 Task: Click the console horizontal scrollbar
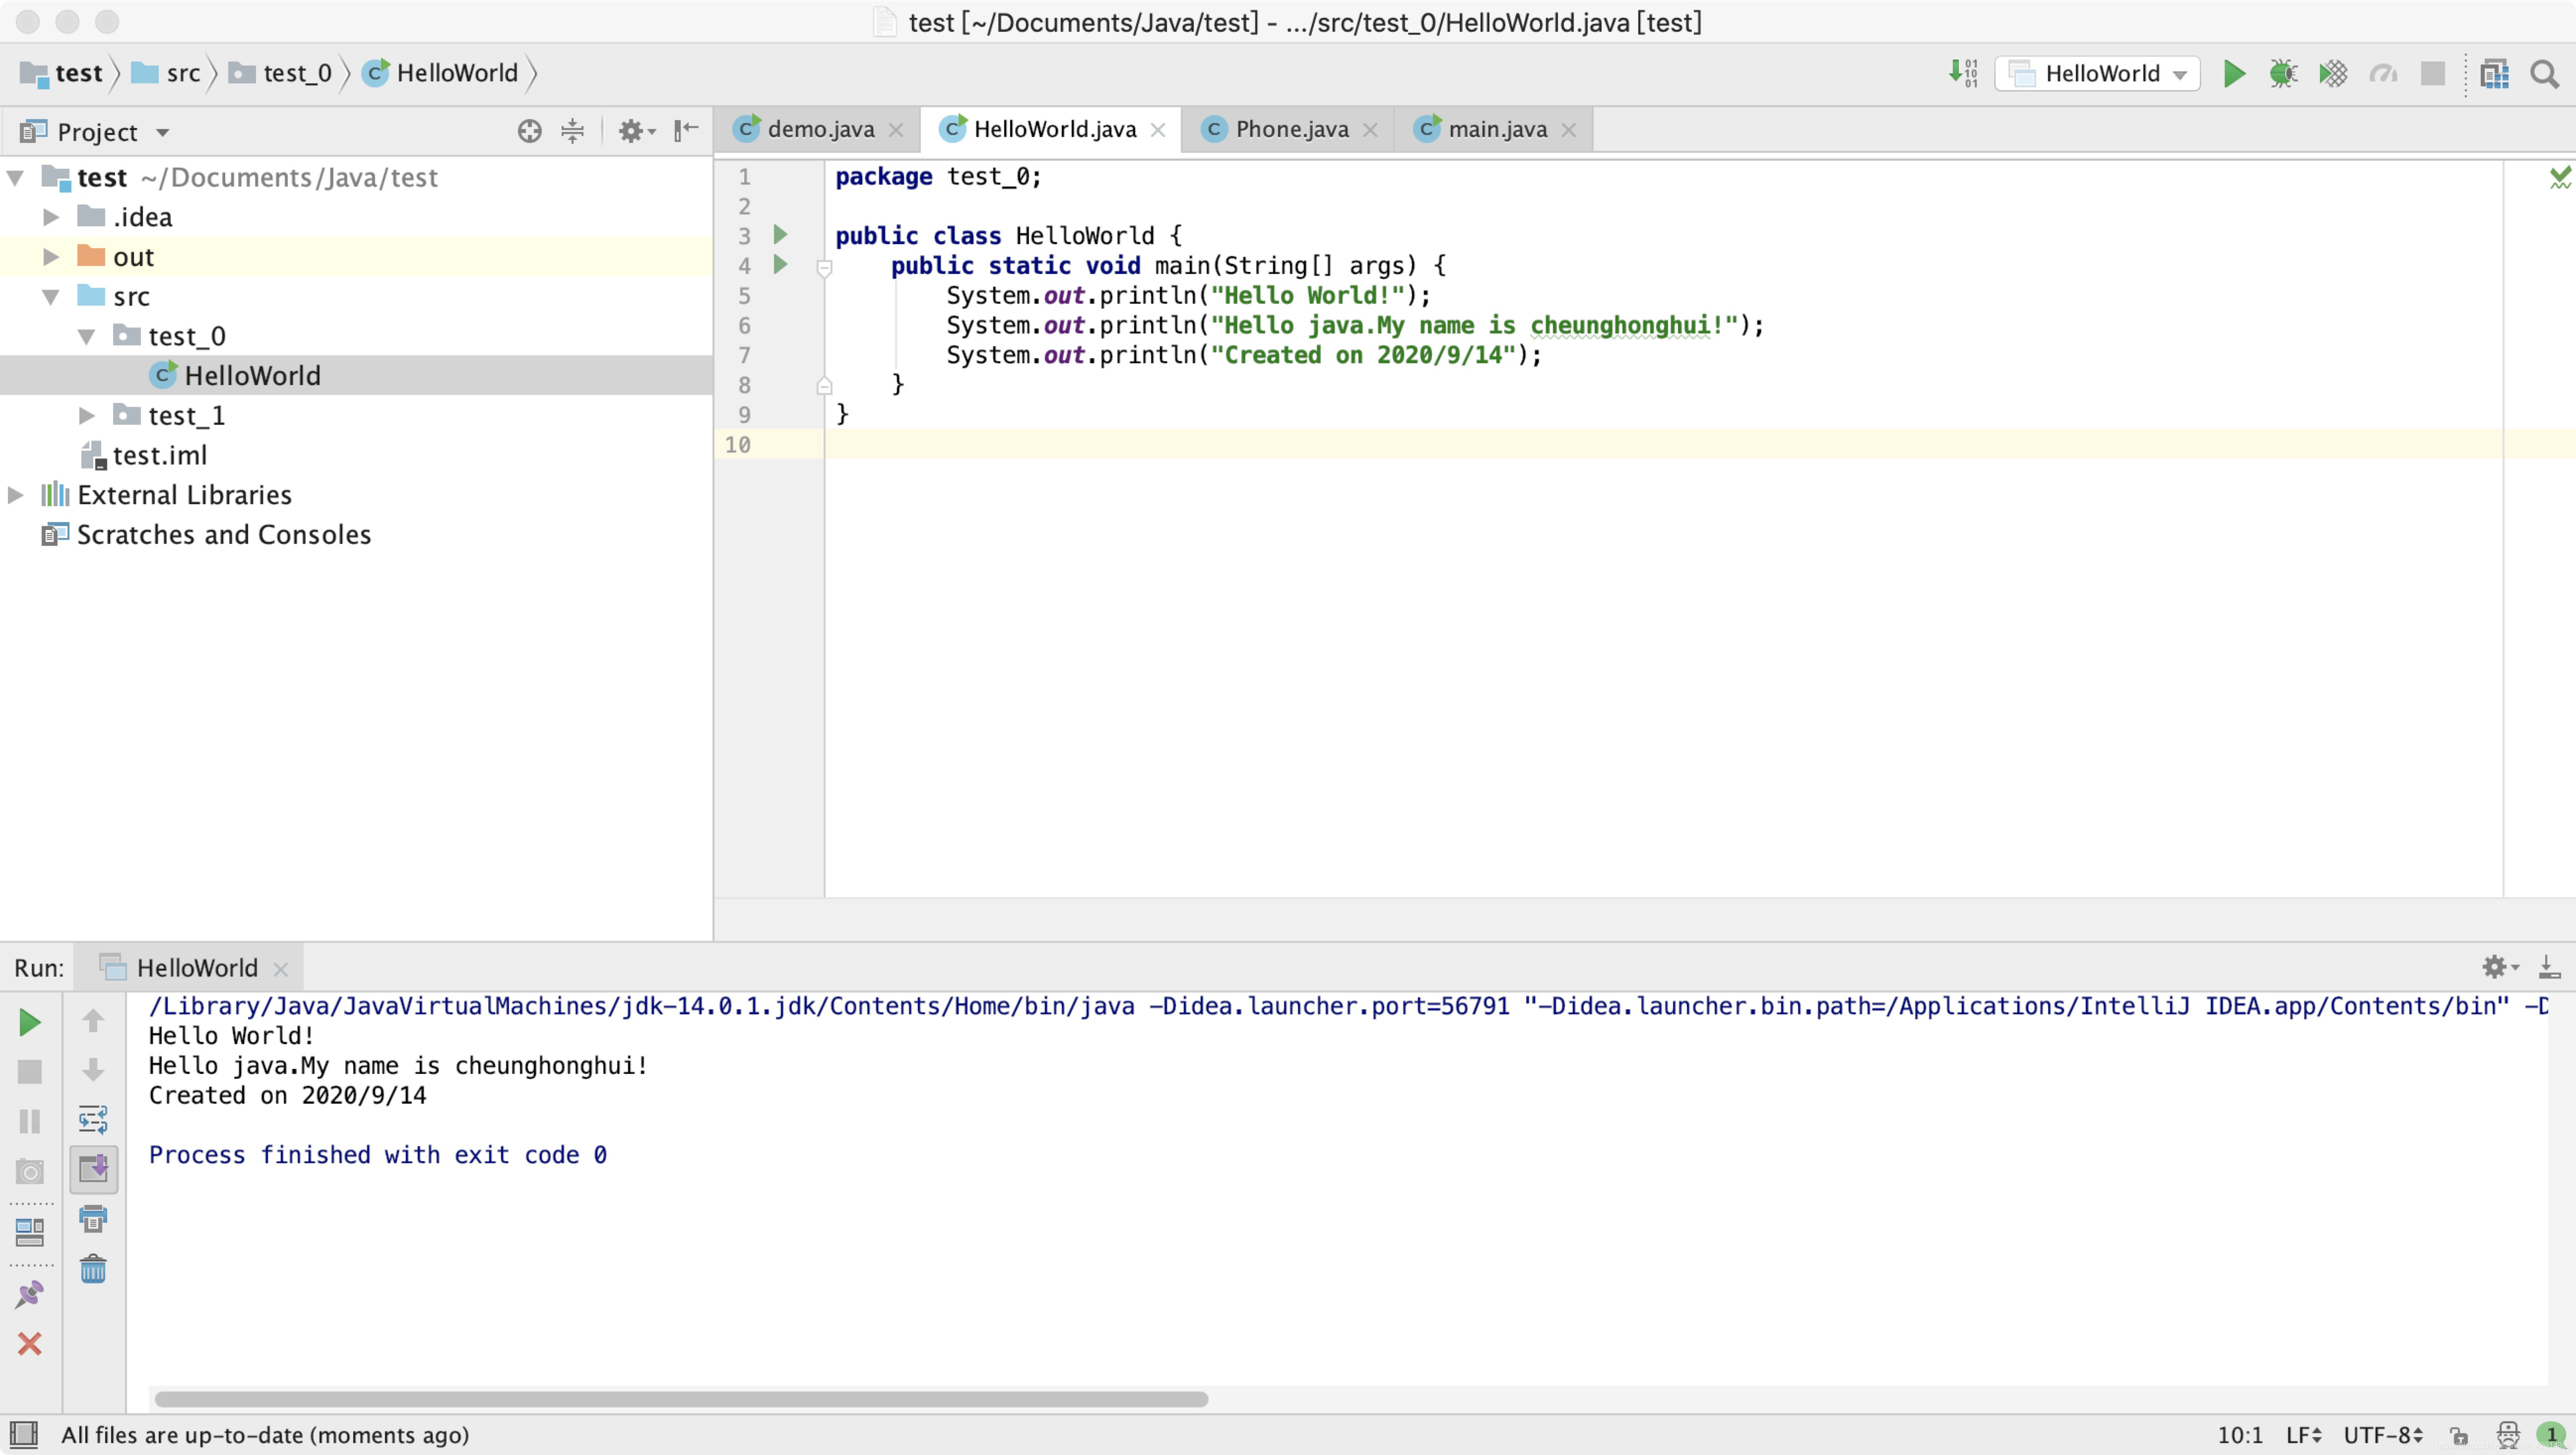point(681,1399)
